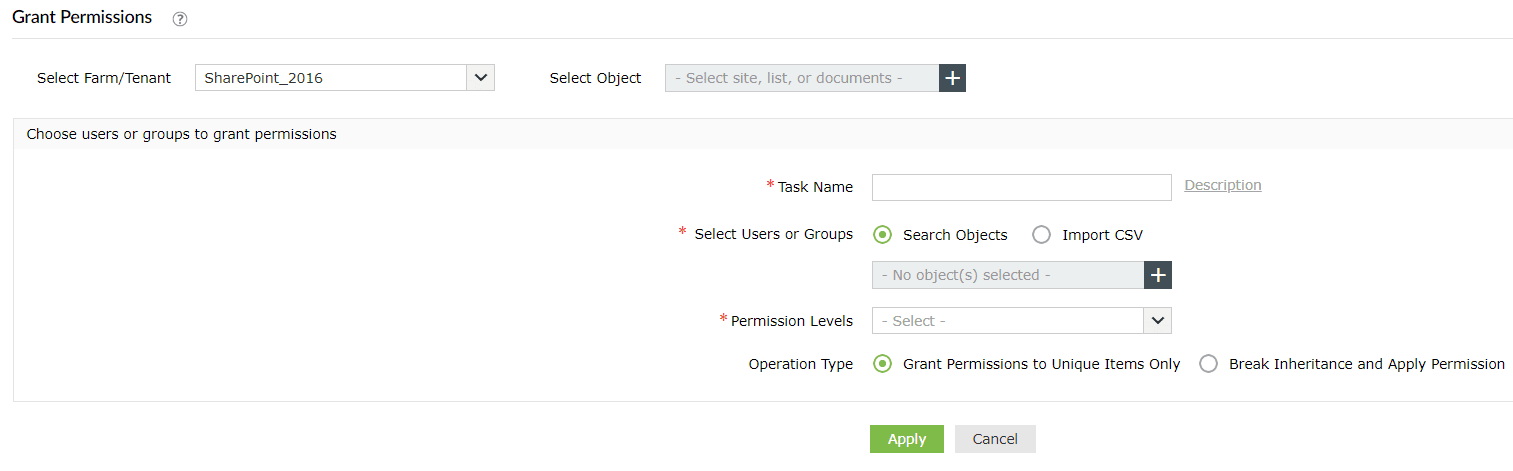Select the Search Objects radio button
This screenshot has height=471, width=1513.
[x=882, y=235]
